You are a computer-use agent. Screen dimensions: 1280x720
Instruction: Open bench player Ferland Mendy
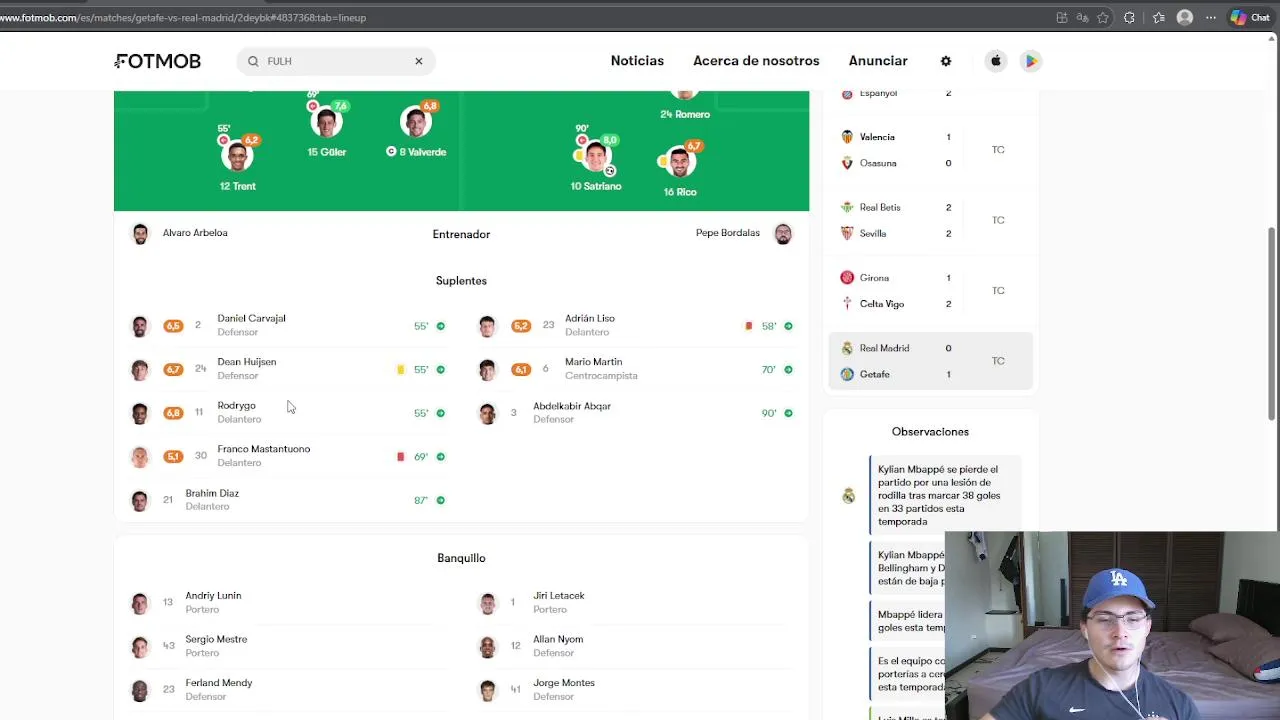coord(288,689)
